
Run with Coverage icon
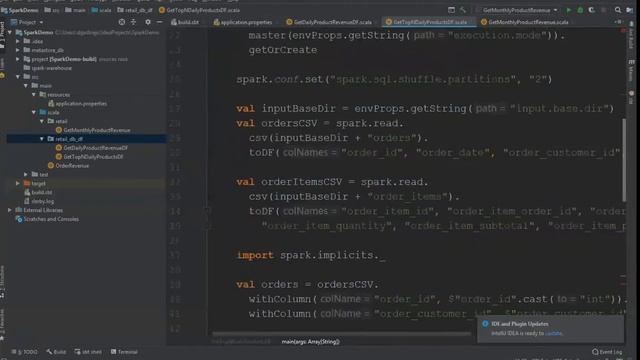tap(591, 10)
